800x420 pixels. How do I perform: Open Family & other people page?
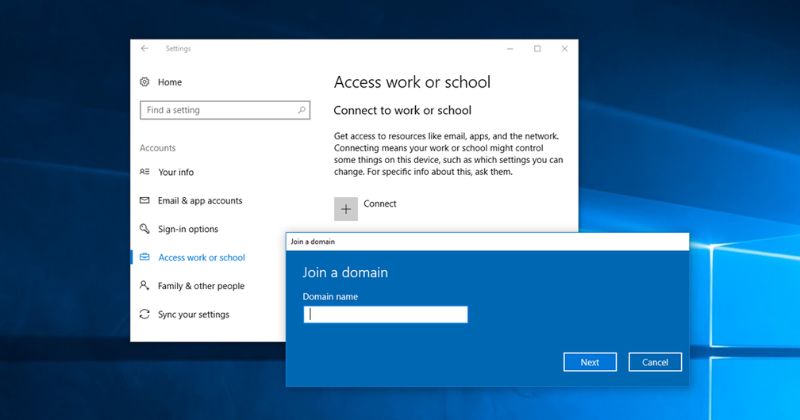(x=201, y=286)
